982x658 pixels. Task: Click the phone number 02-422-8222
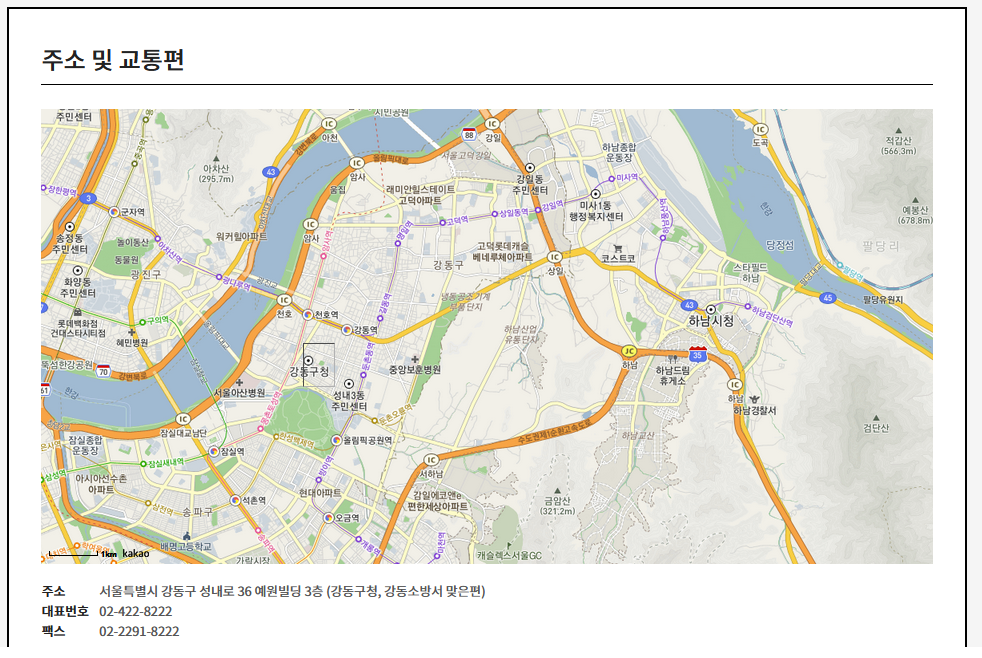click(135, 611)
